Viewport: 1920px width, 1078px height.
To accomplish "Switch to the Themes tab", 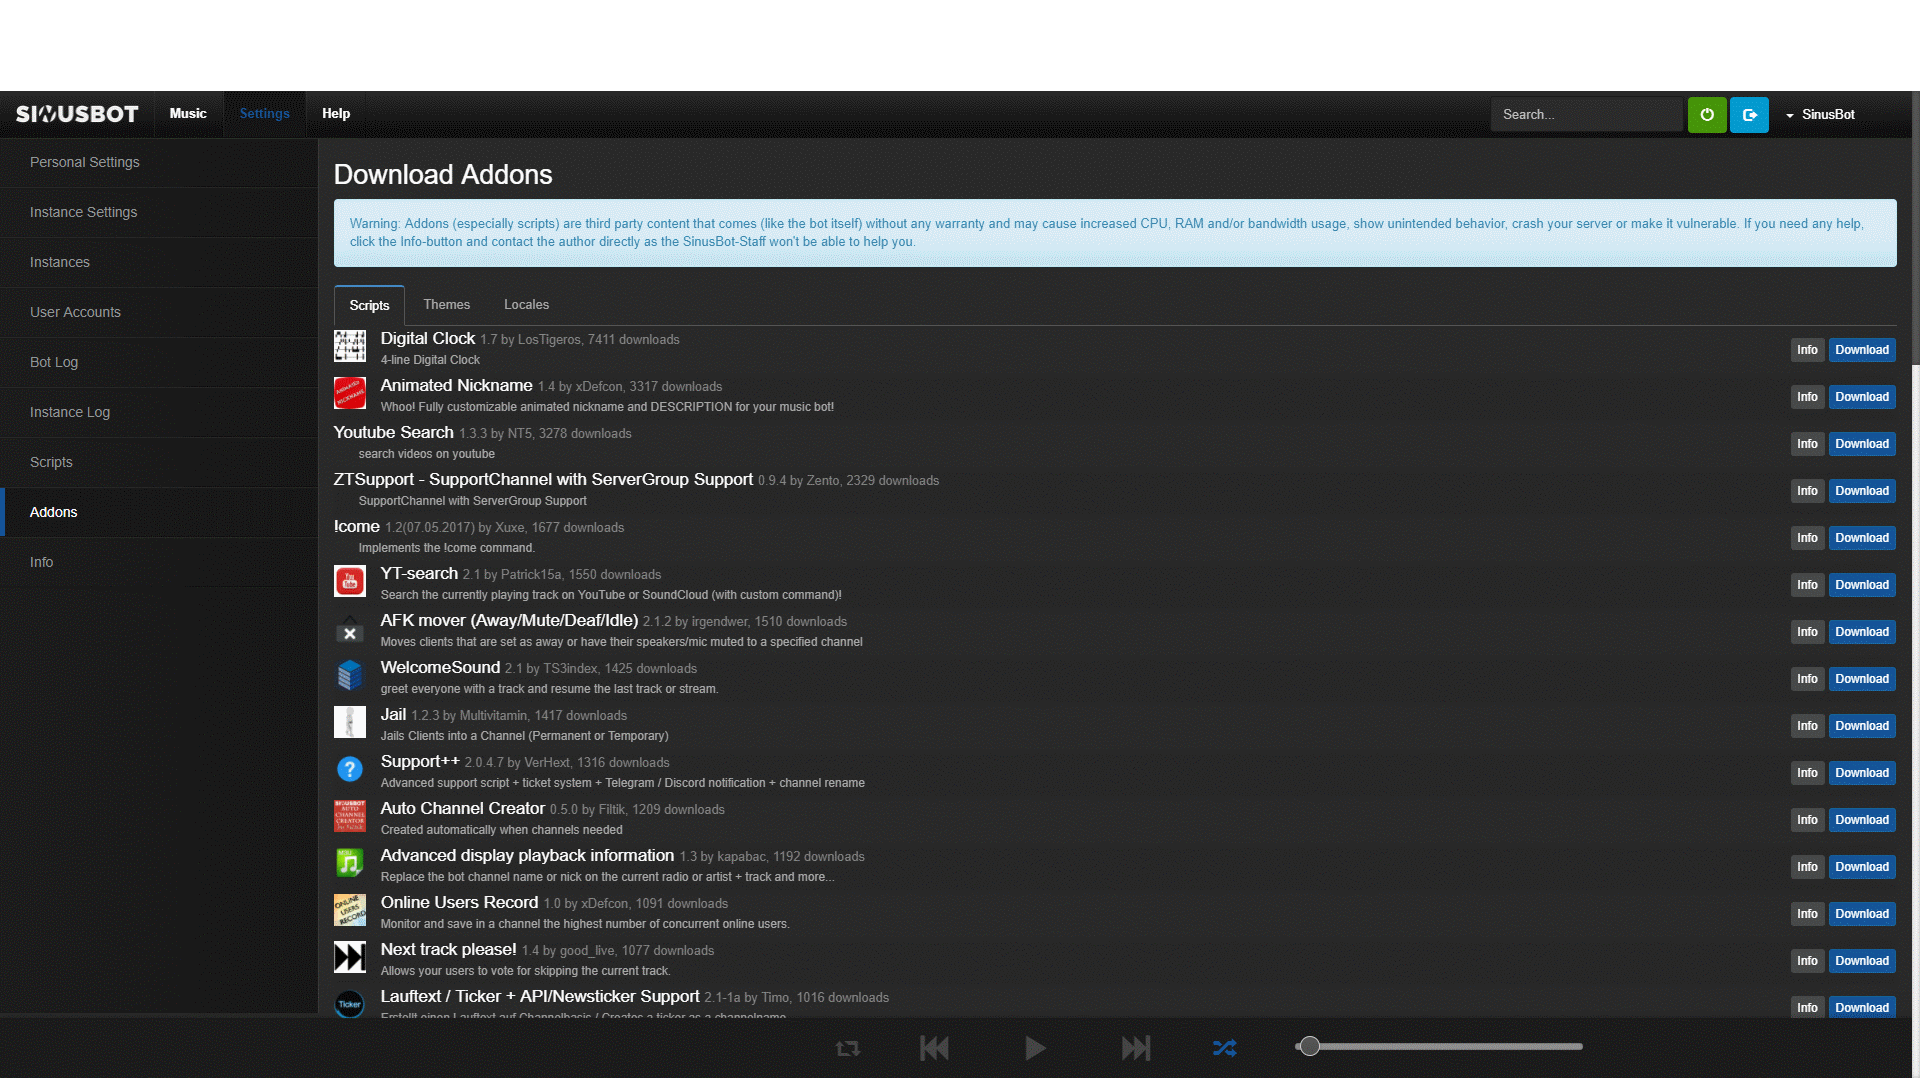I will click(446, 305).
